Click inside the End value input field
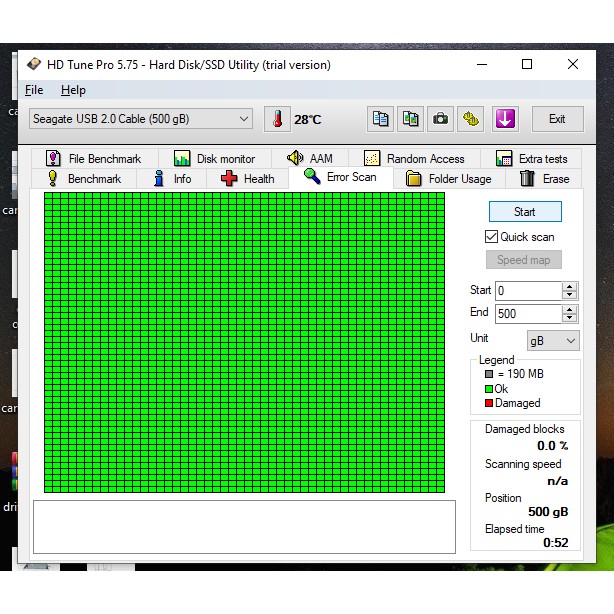Screen dimensions: 614x614 pos(527,313)
